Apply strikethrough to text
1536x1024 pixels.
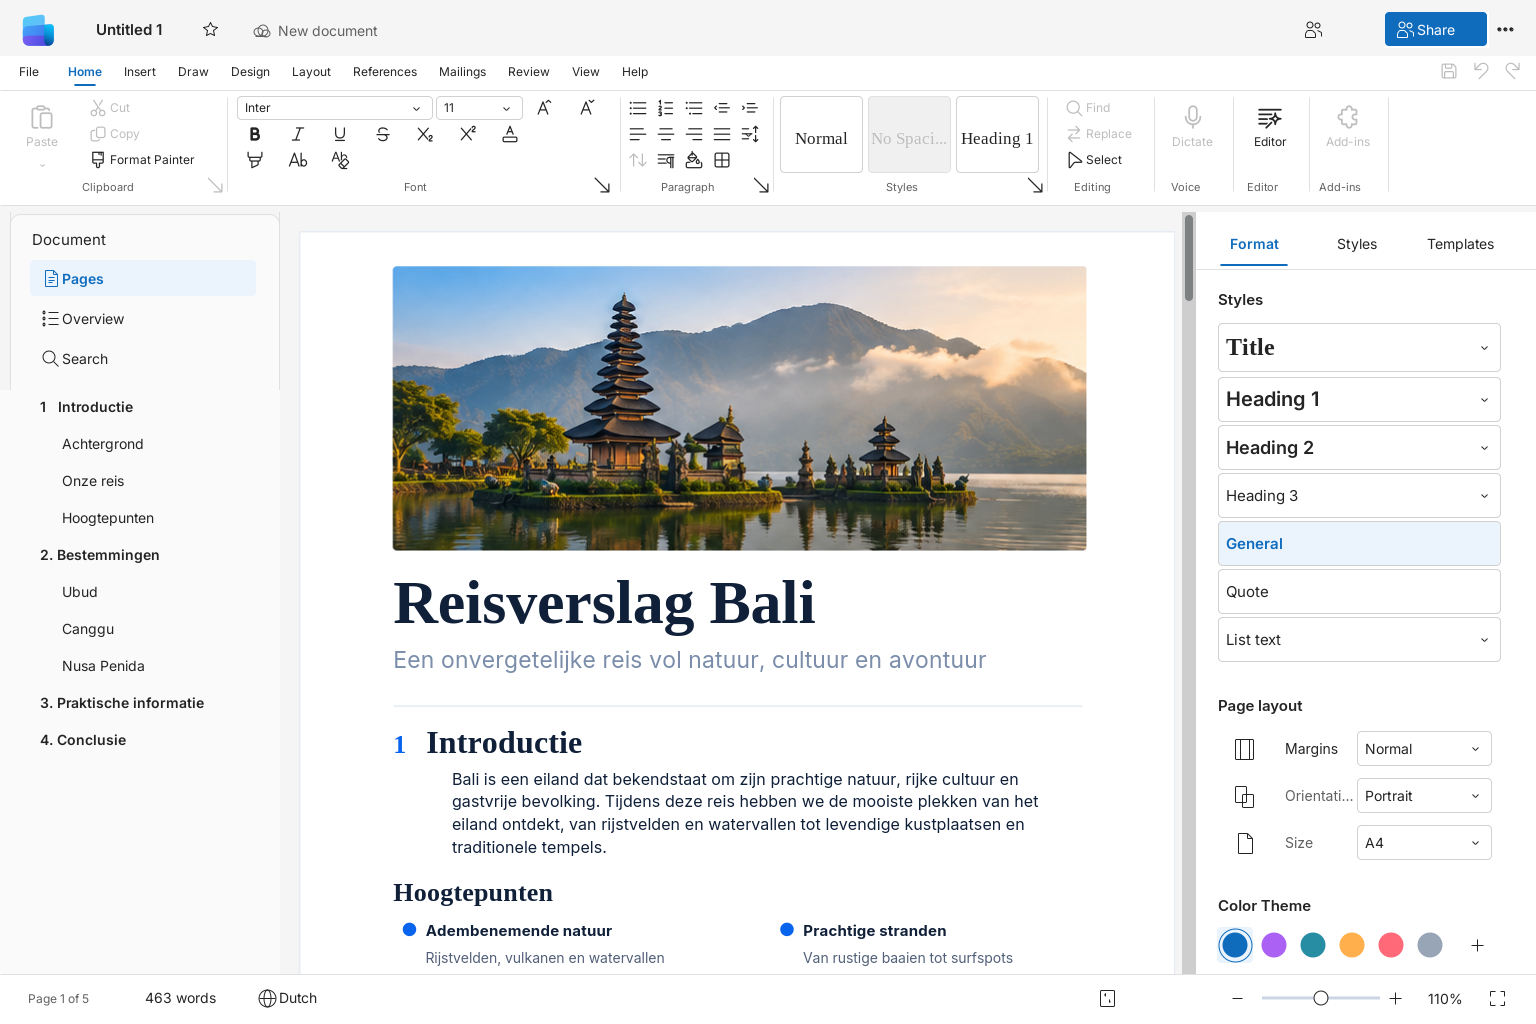coord(383,134)
